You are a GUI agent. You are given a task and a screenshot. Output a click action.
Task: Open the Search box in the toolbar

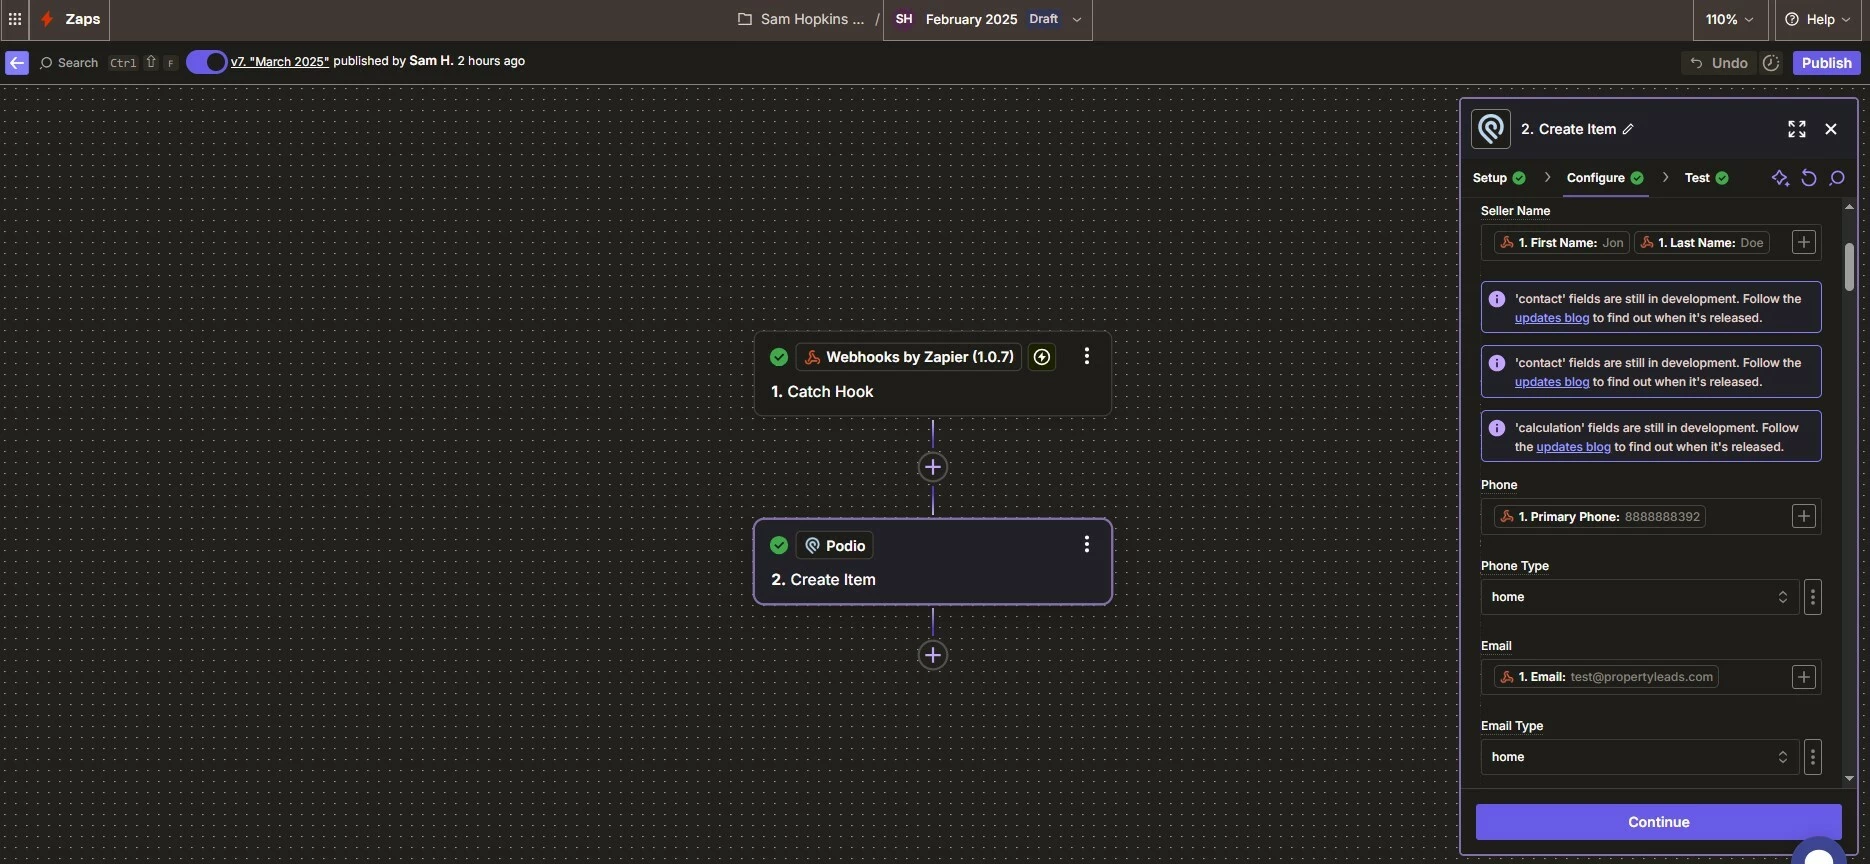tap(69, 62)
